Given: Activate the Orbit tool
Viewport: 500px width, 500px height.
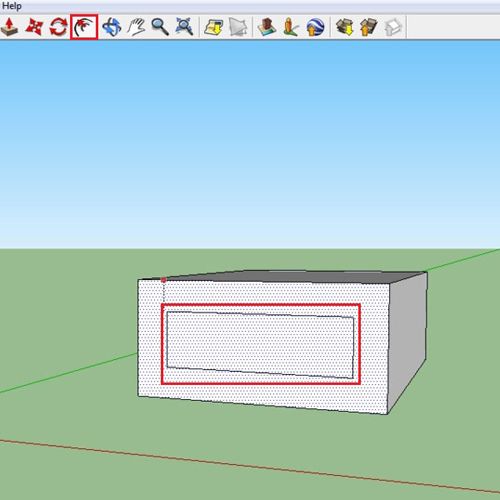Looking at the screenshot, I should [x=112, y=27].
